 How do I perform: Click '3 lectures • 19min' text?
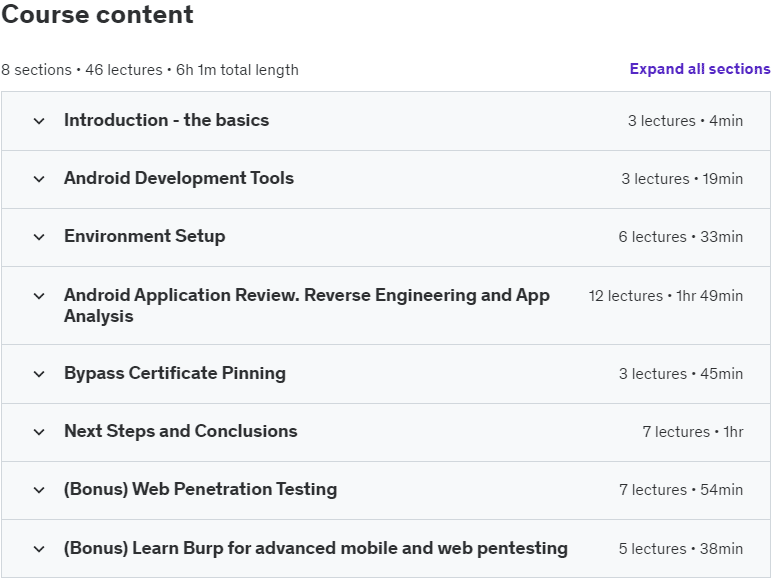[x=682, y=179]
